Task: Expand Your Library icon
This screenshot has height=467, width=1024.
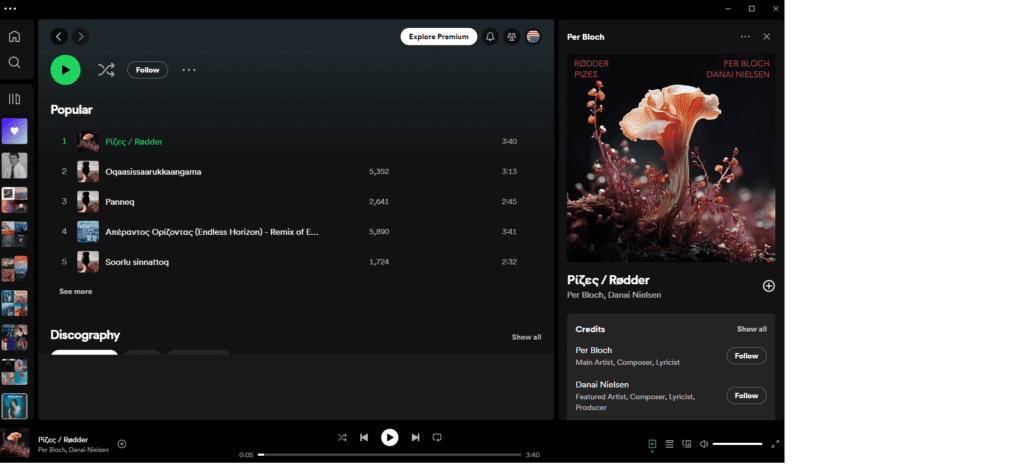Action: coord(14,99)
